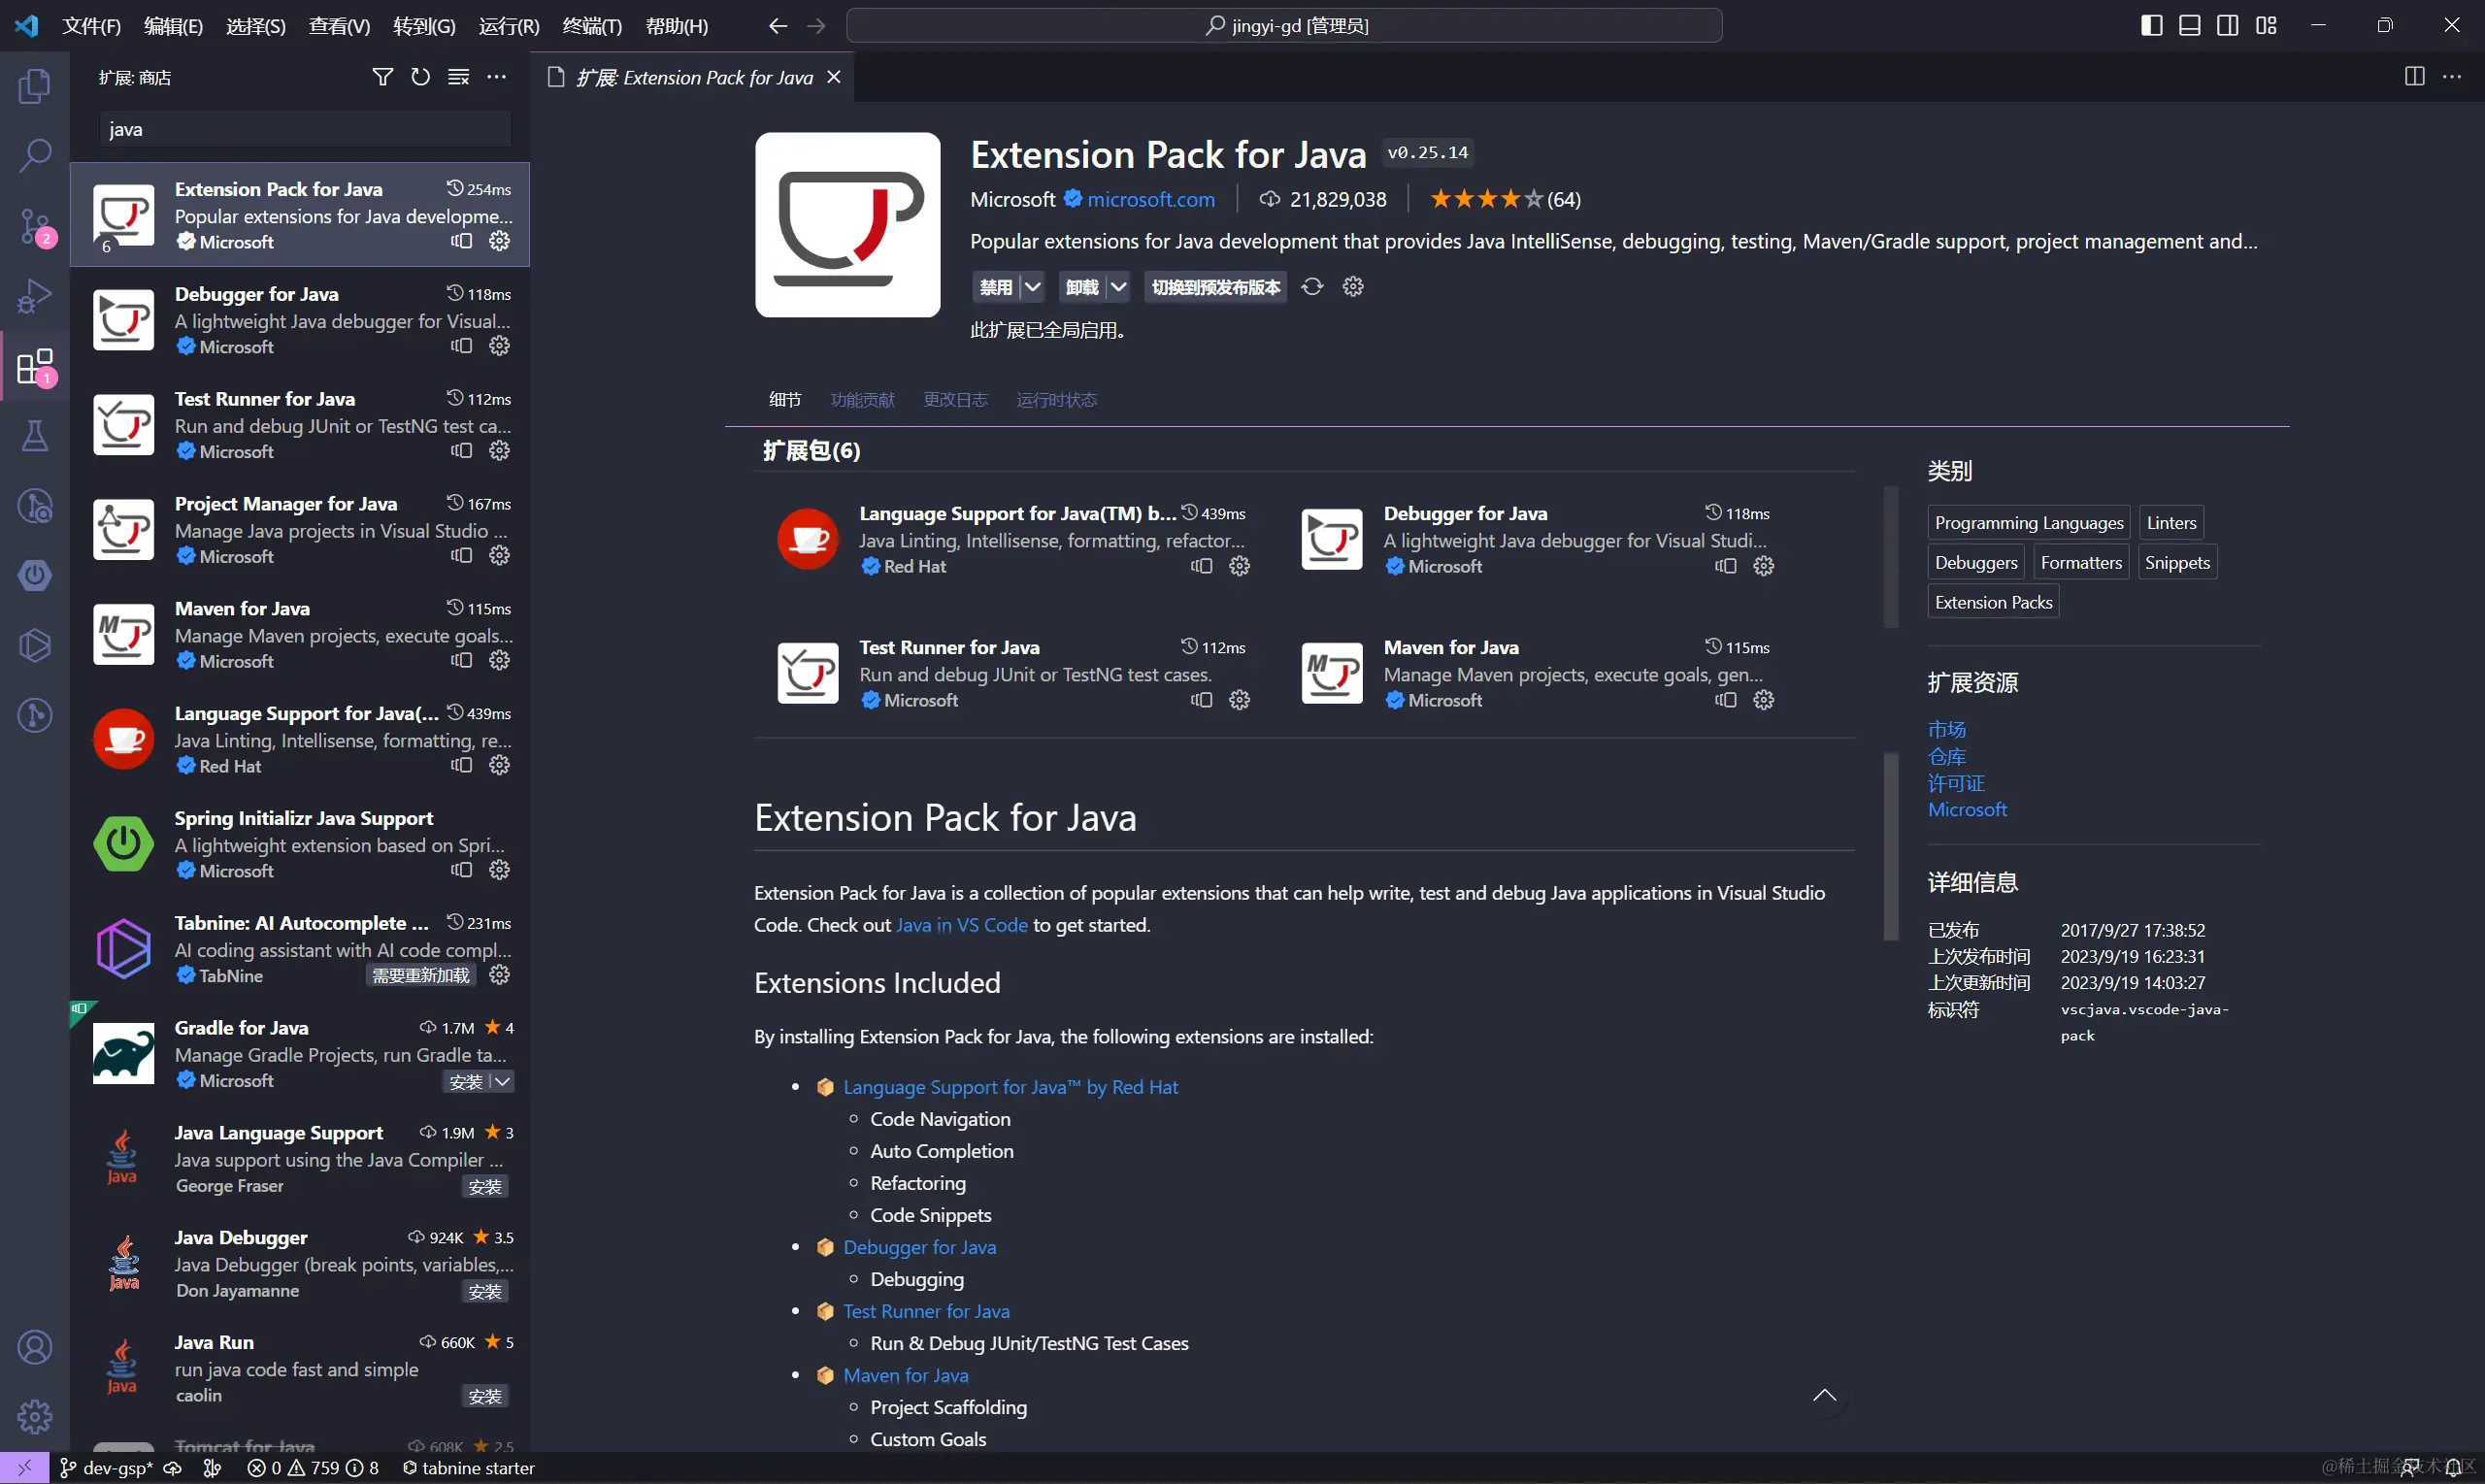
Task: Install Java Language Support extension
Action: pyautogui.click(x=485, y=1186)
